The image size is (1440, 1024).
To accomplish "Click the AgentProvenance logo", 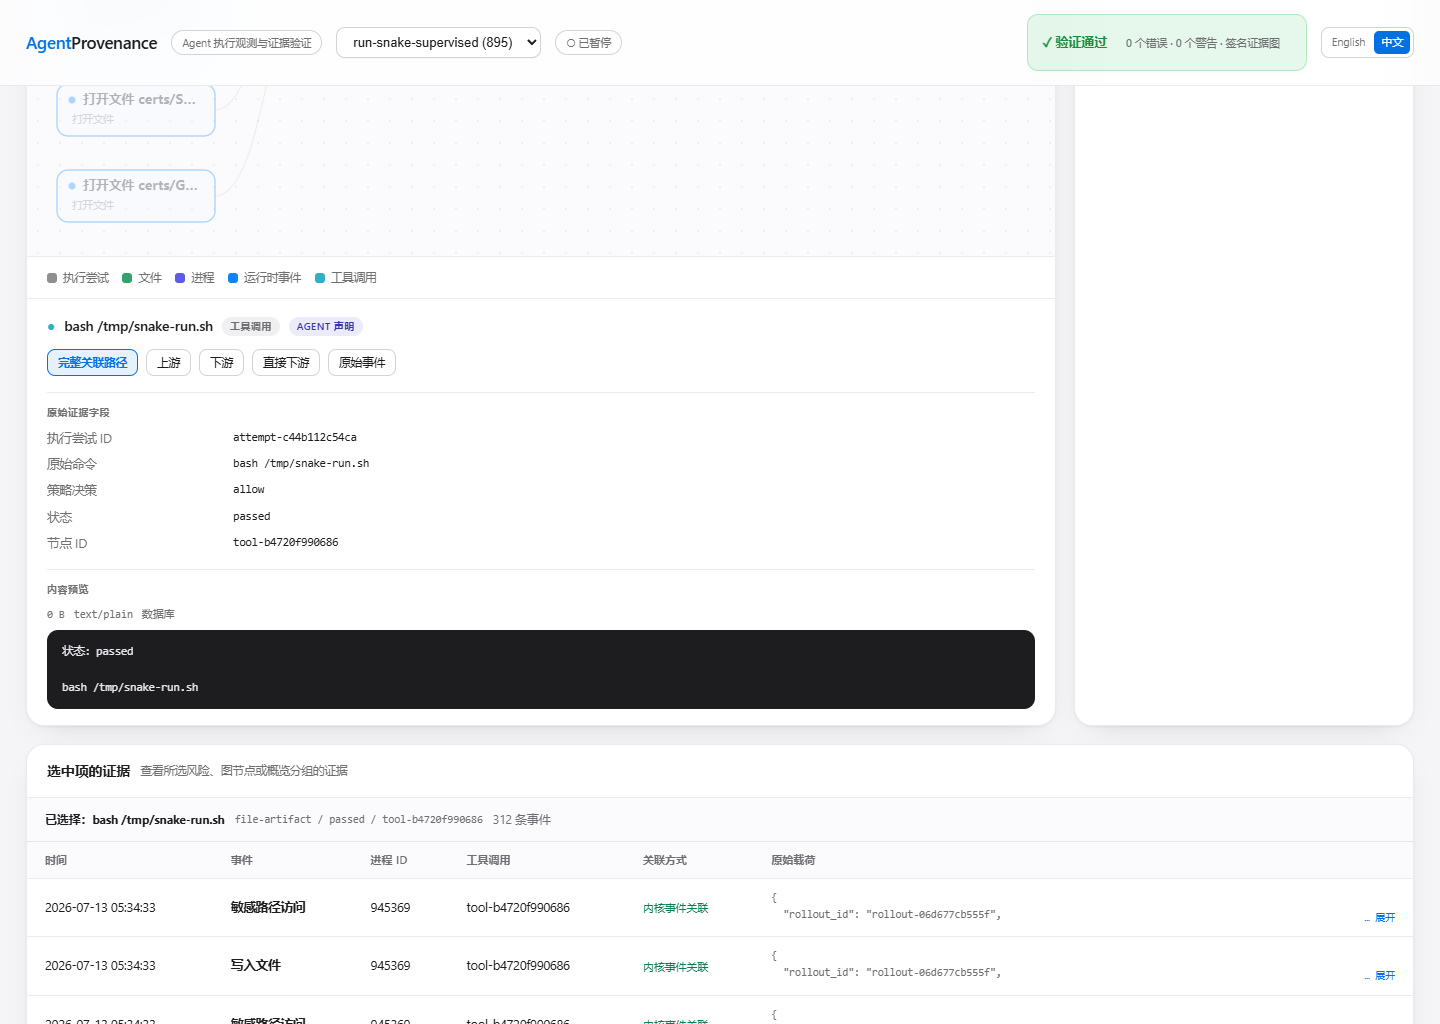I will pos(91,43).
